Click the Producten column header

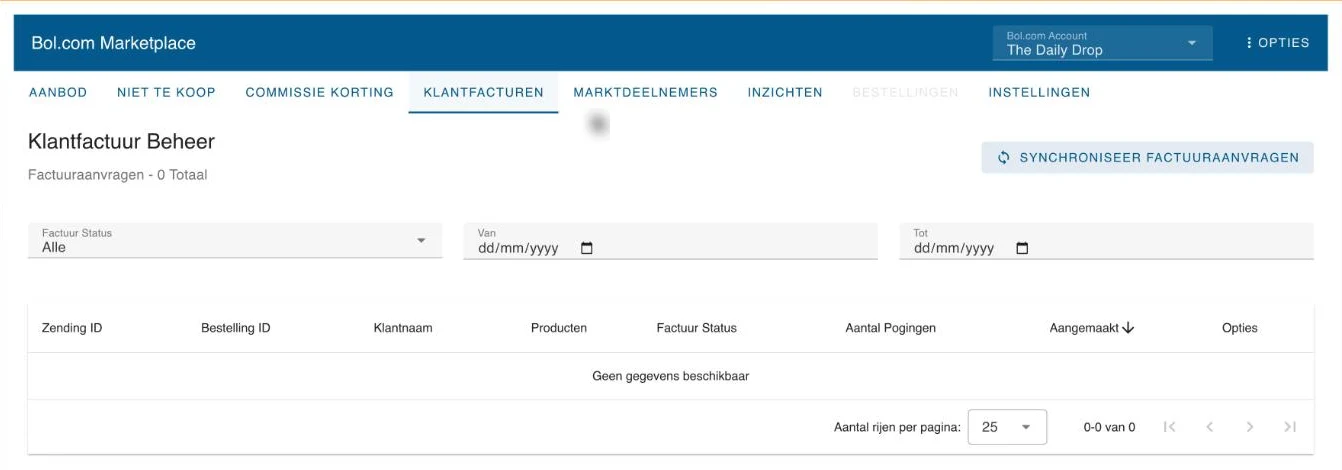click(559, 328)
